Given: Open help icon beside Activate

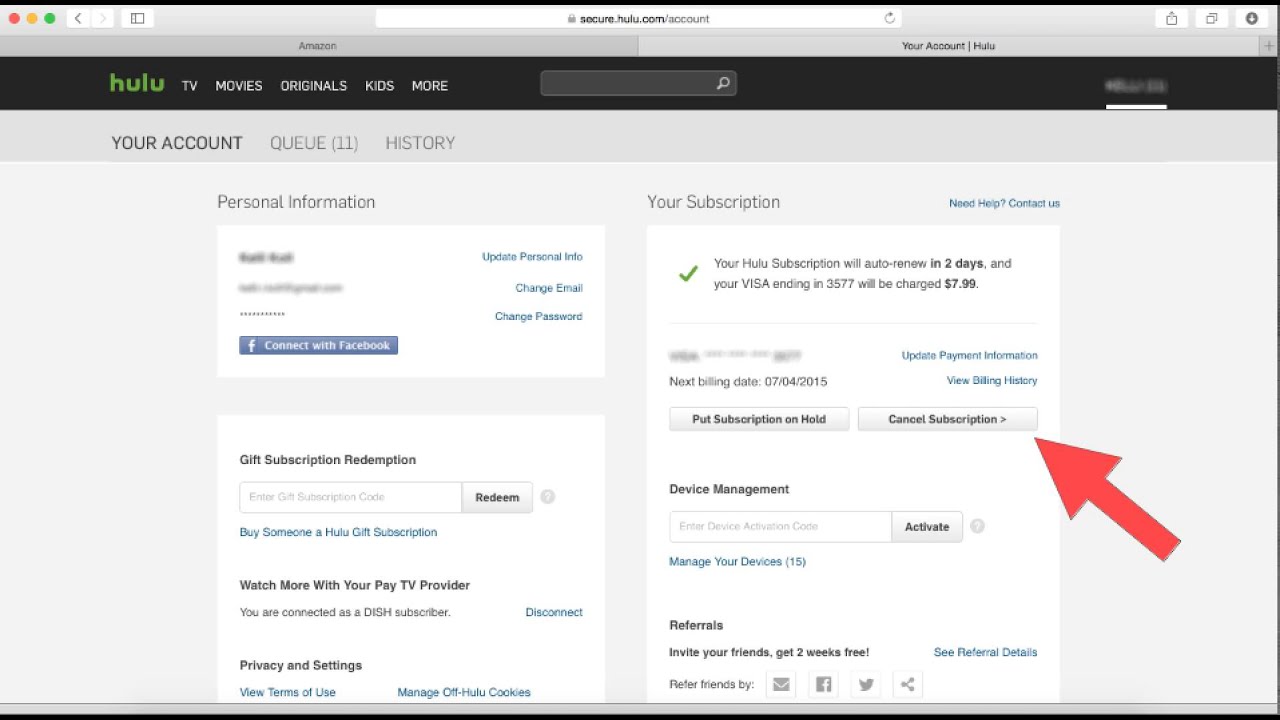Looking at the screenshot, I should [x=977, y=526].
